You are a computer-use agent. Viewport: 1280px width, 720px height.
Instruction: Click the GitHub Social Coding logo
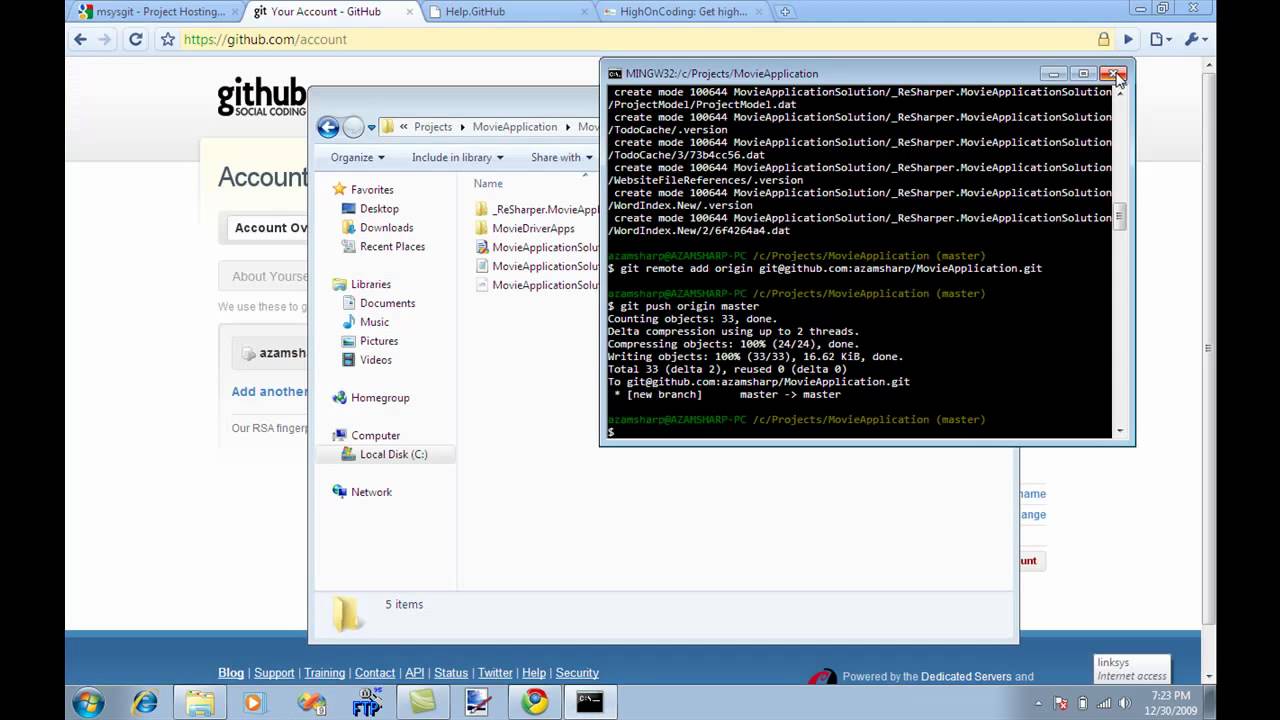pyautogui.click(x=262, y=97)
